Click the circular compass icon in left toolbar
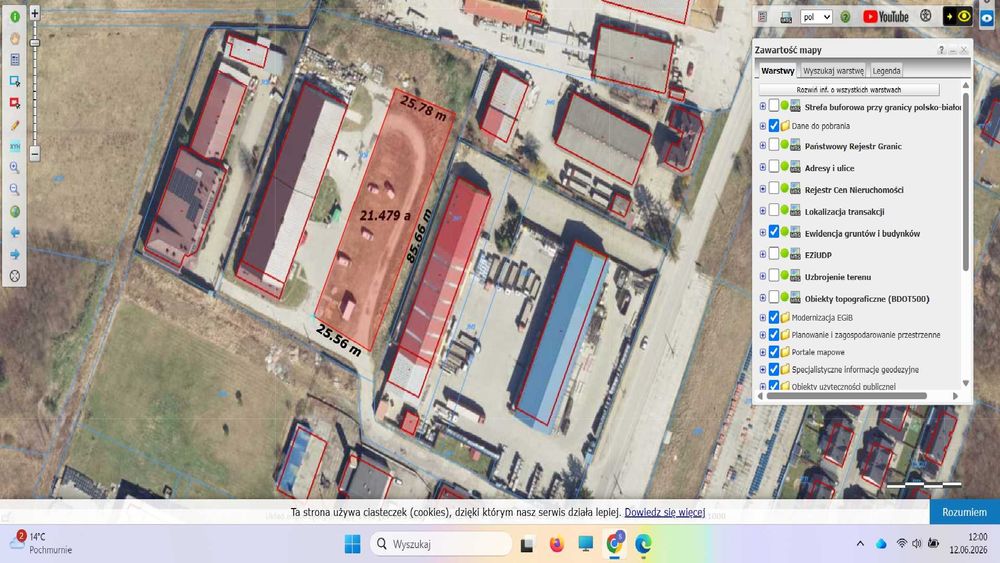 [15, 276]
